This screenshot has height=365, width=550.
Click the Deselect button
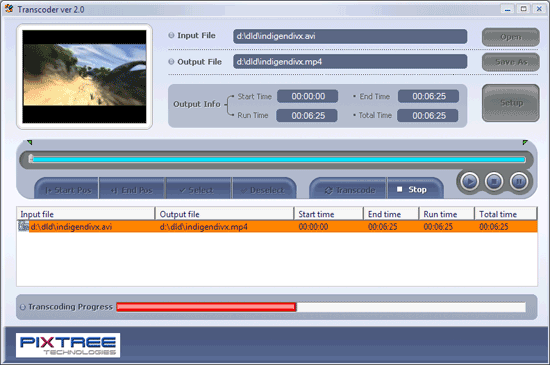(264, 190)
